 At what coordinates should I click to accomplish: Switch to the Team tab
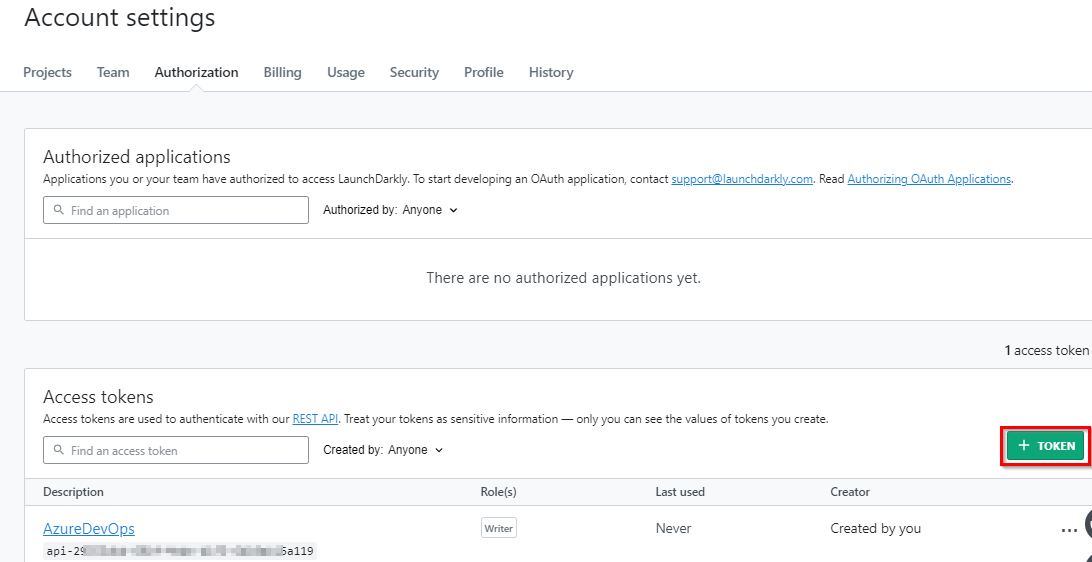point(113,72)
